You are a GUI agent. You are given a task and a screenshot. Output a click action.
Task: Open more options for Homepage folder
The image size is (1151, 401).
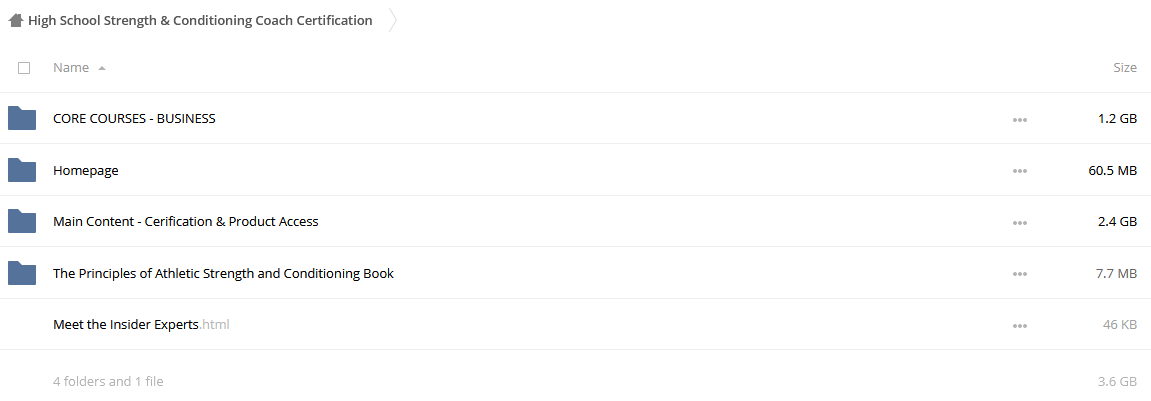[1020, 170]
